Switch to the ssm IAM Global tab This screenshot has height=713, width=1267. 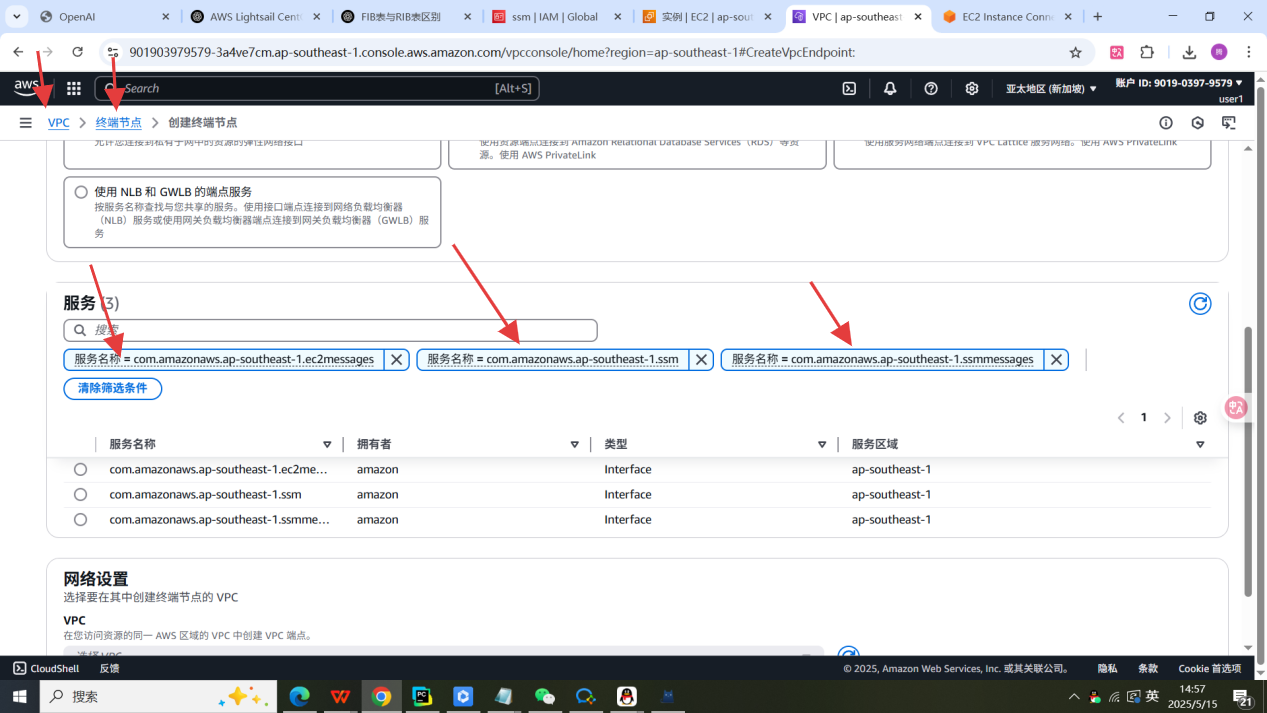click(x=558, y=16)
